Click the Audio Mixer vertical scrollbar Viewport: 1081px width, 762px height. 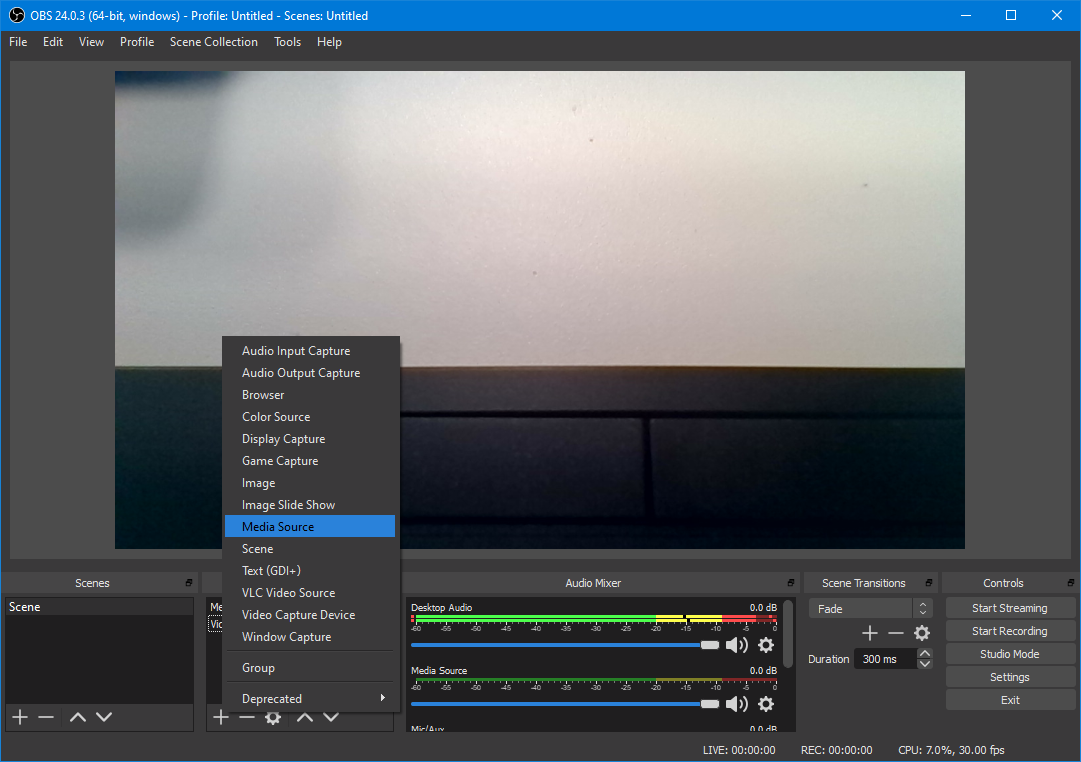787,633
